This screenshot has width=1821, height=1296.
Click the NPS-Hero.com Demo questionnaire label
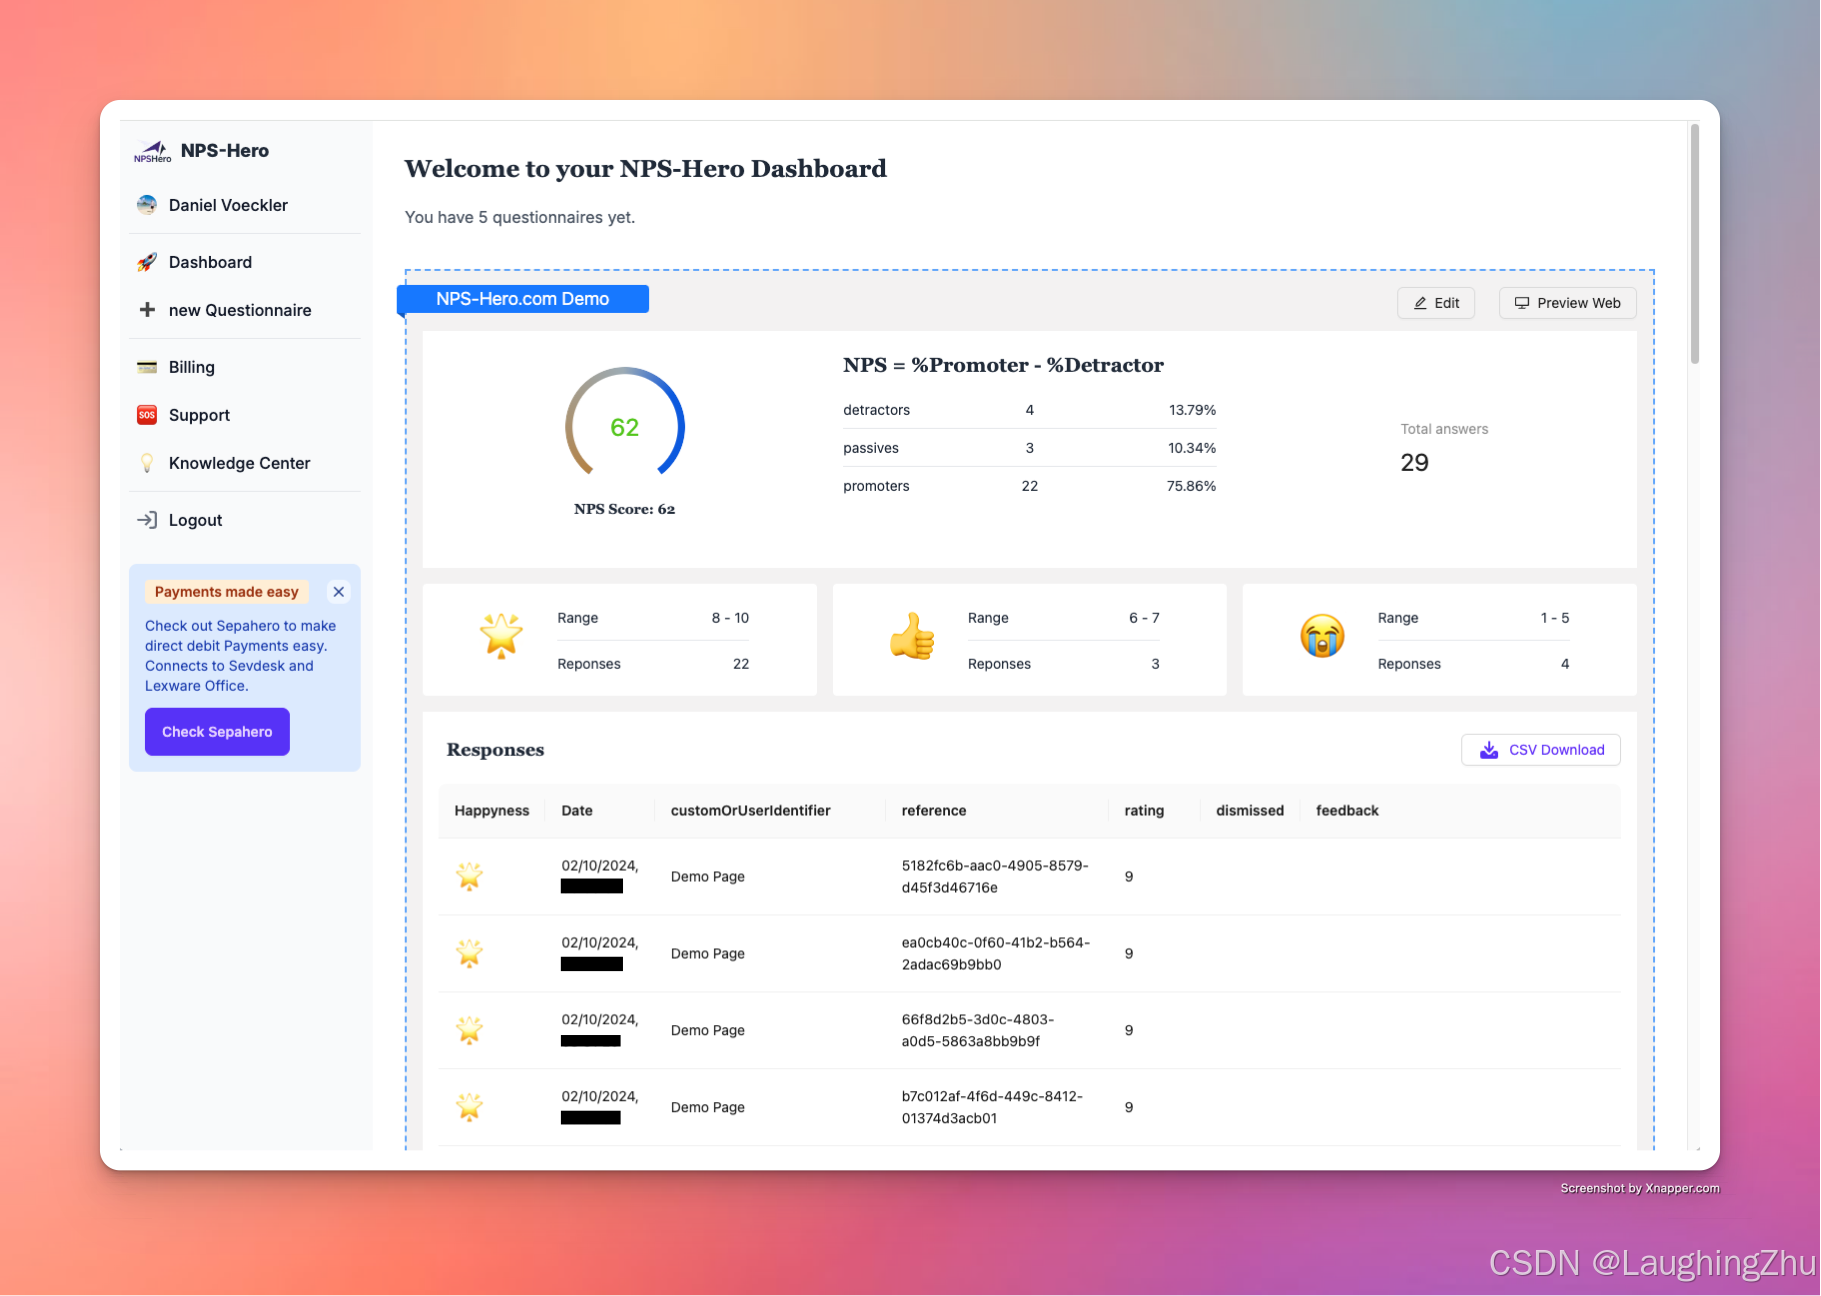523,299
